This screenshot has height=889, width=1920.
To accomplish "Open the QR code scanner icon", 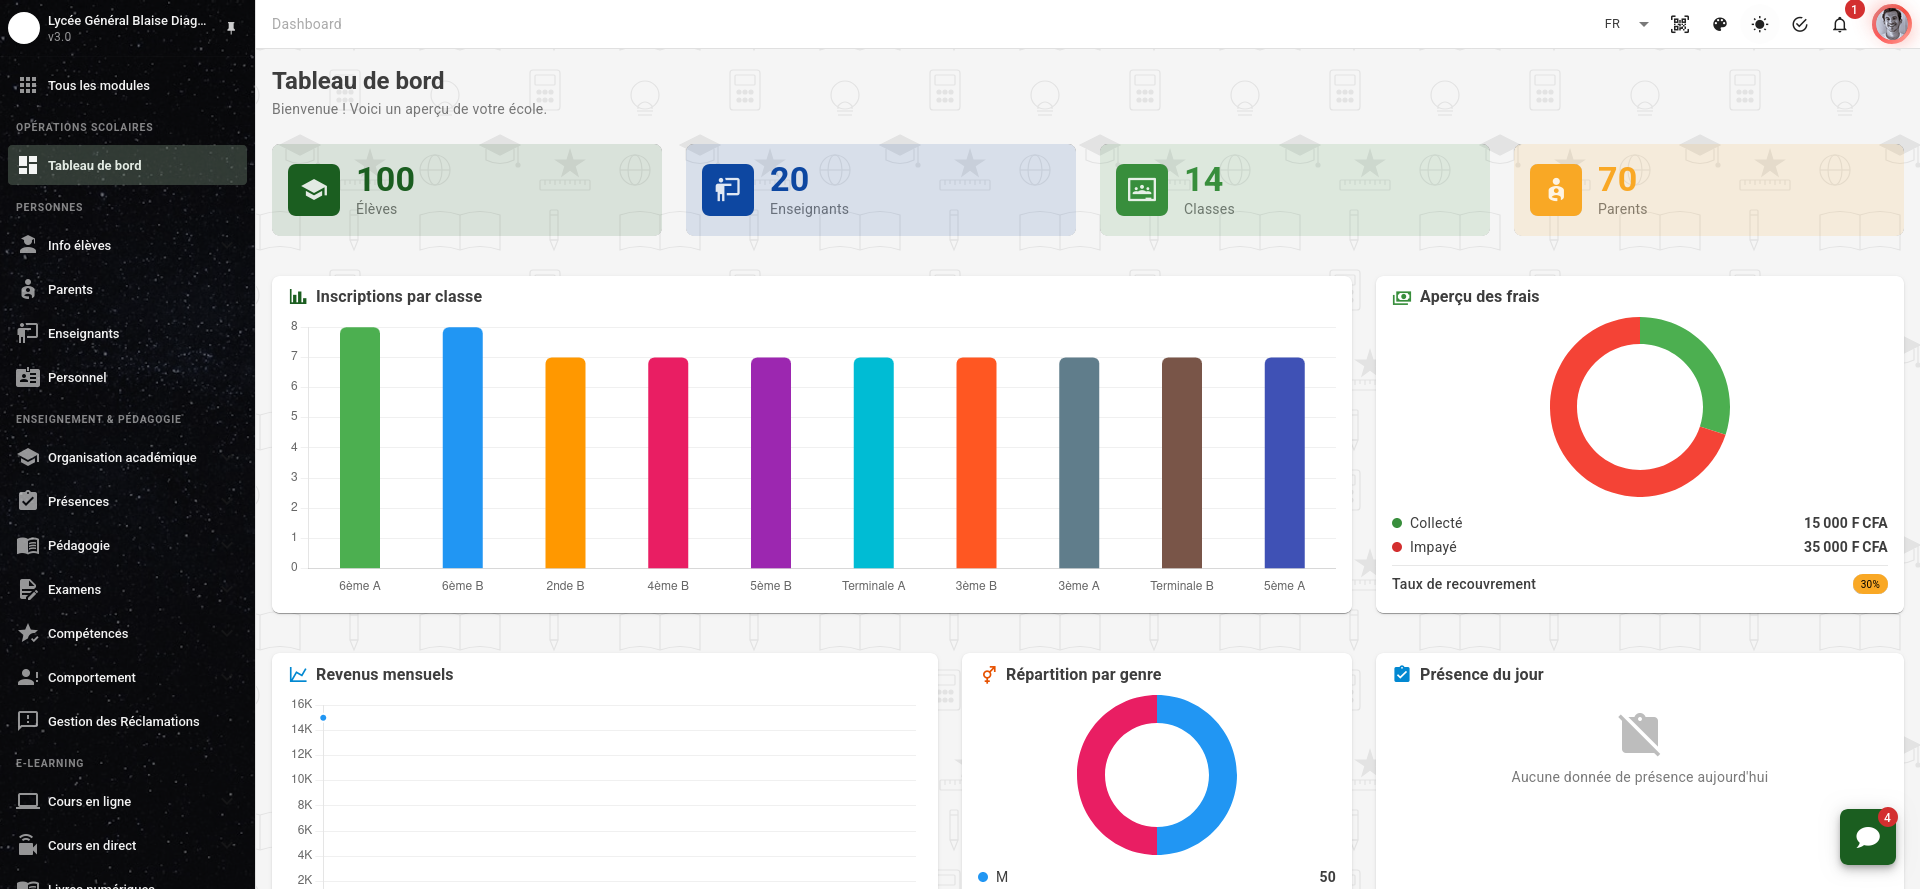I will click(x=1680, y=24).
